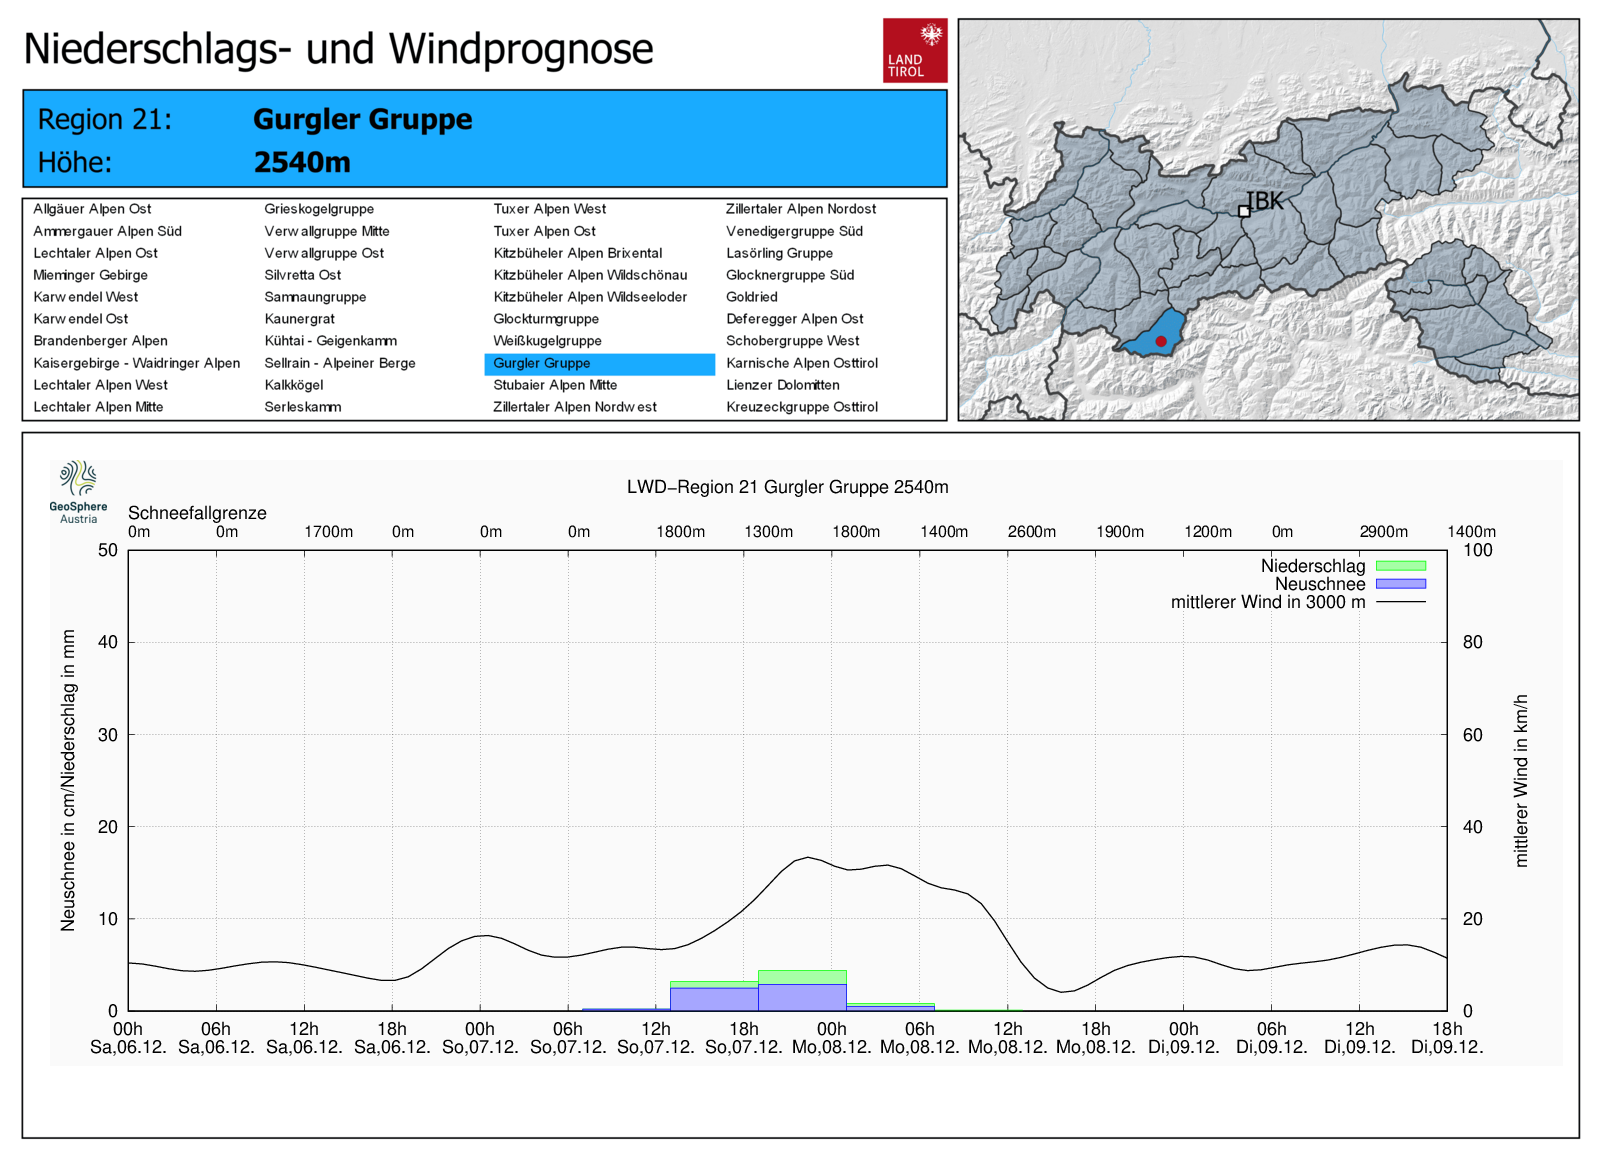
Task: Click the GeoSphere Austria logo
Action: (78, 491)
